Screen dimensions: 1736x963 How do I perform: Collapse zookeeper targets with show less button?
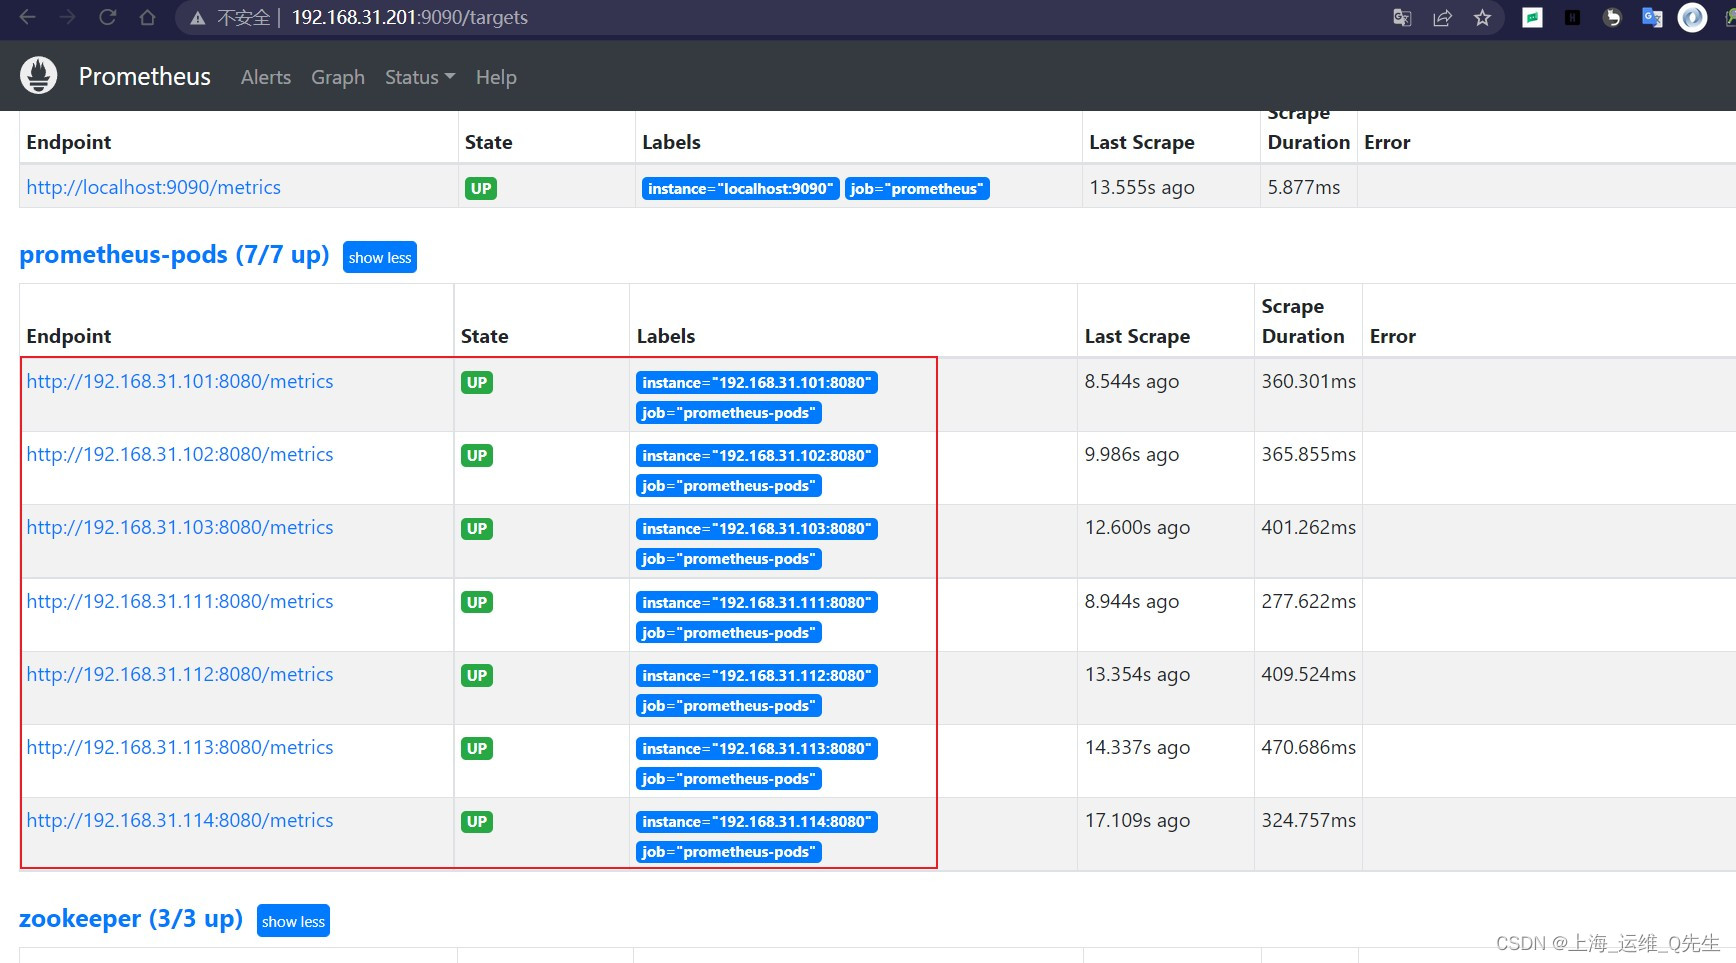pos(293,921)
